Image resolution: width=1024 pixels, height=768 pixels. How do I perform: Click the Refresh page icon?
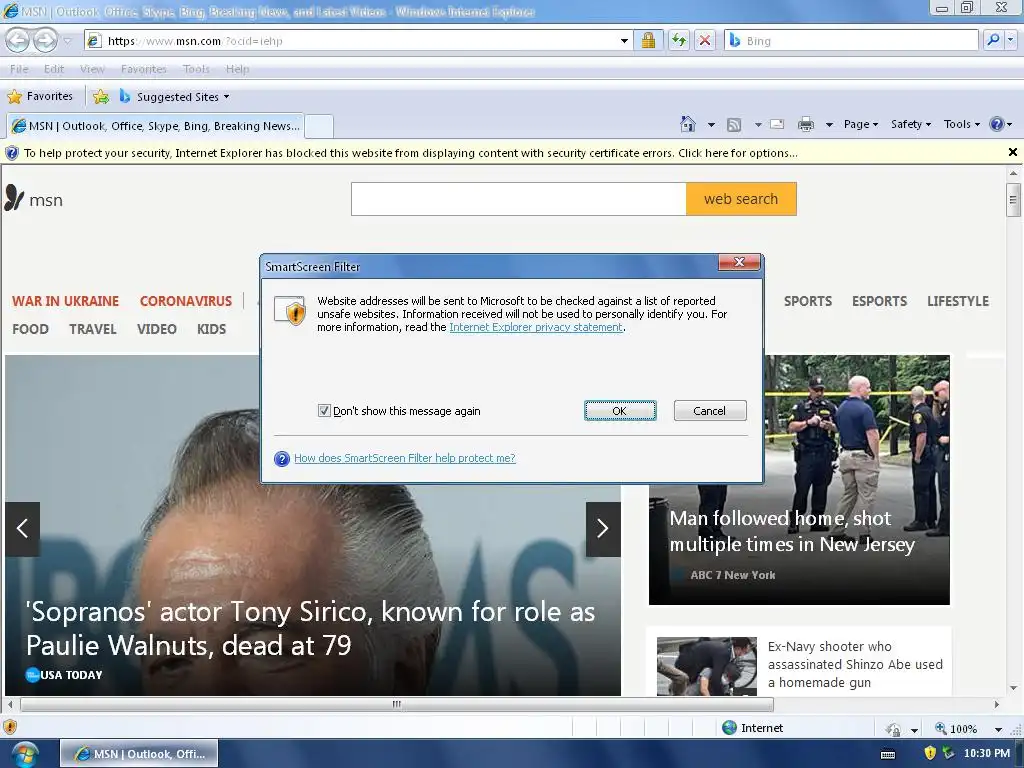point(679,40)
